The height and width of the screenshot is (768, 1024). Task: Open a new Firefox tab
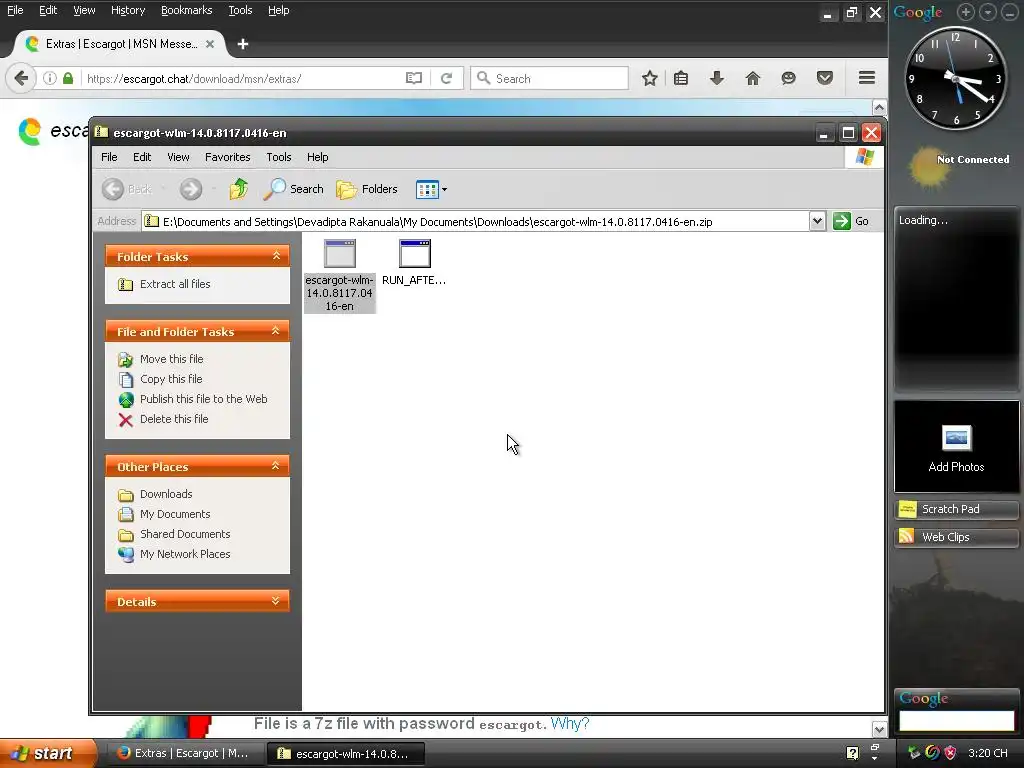(x=243, y=44)
